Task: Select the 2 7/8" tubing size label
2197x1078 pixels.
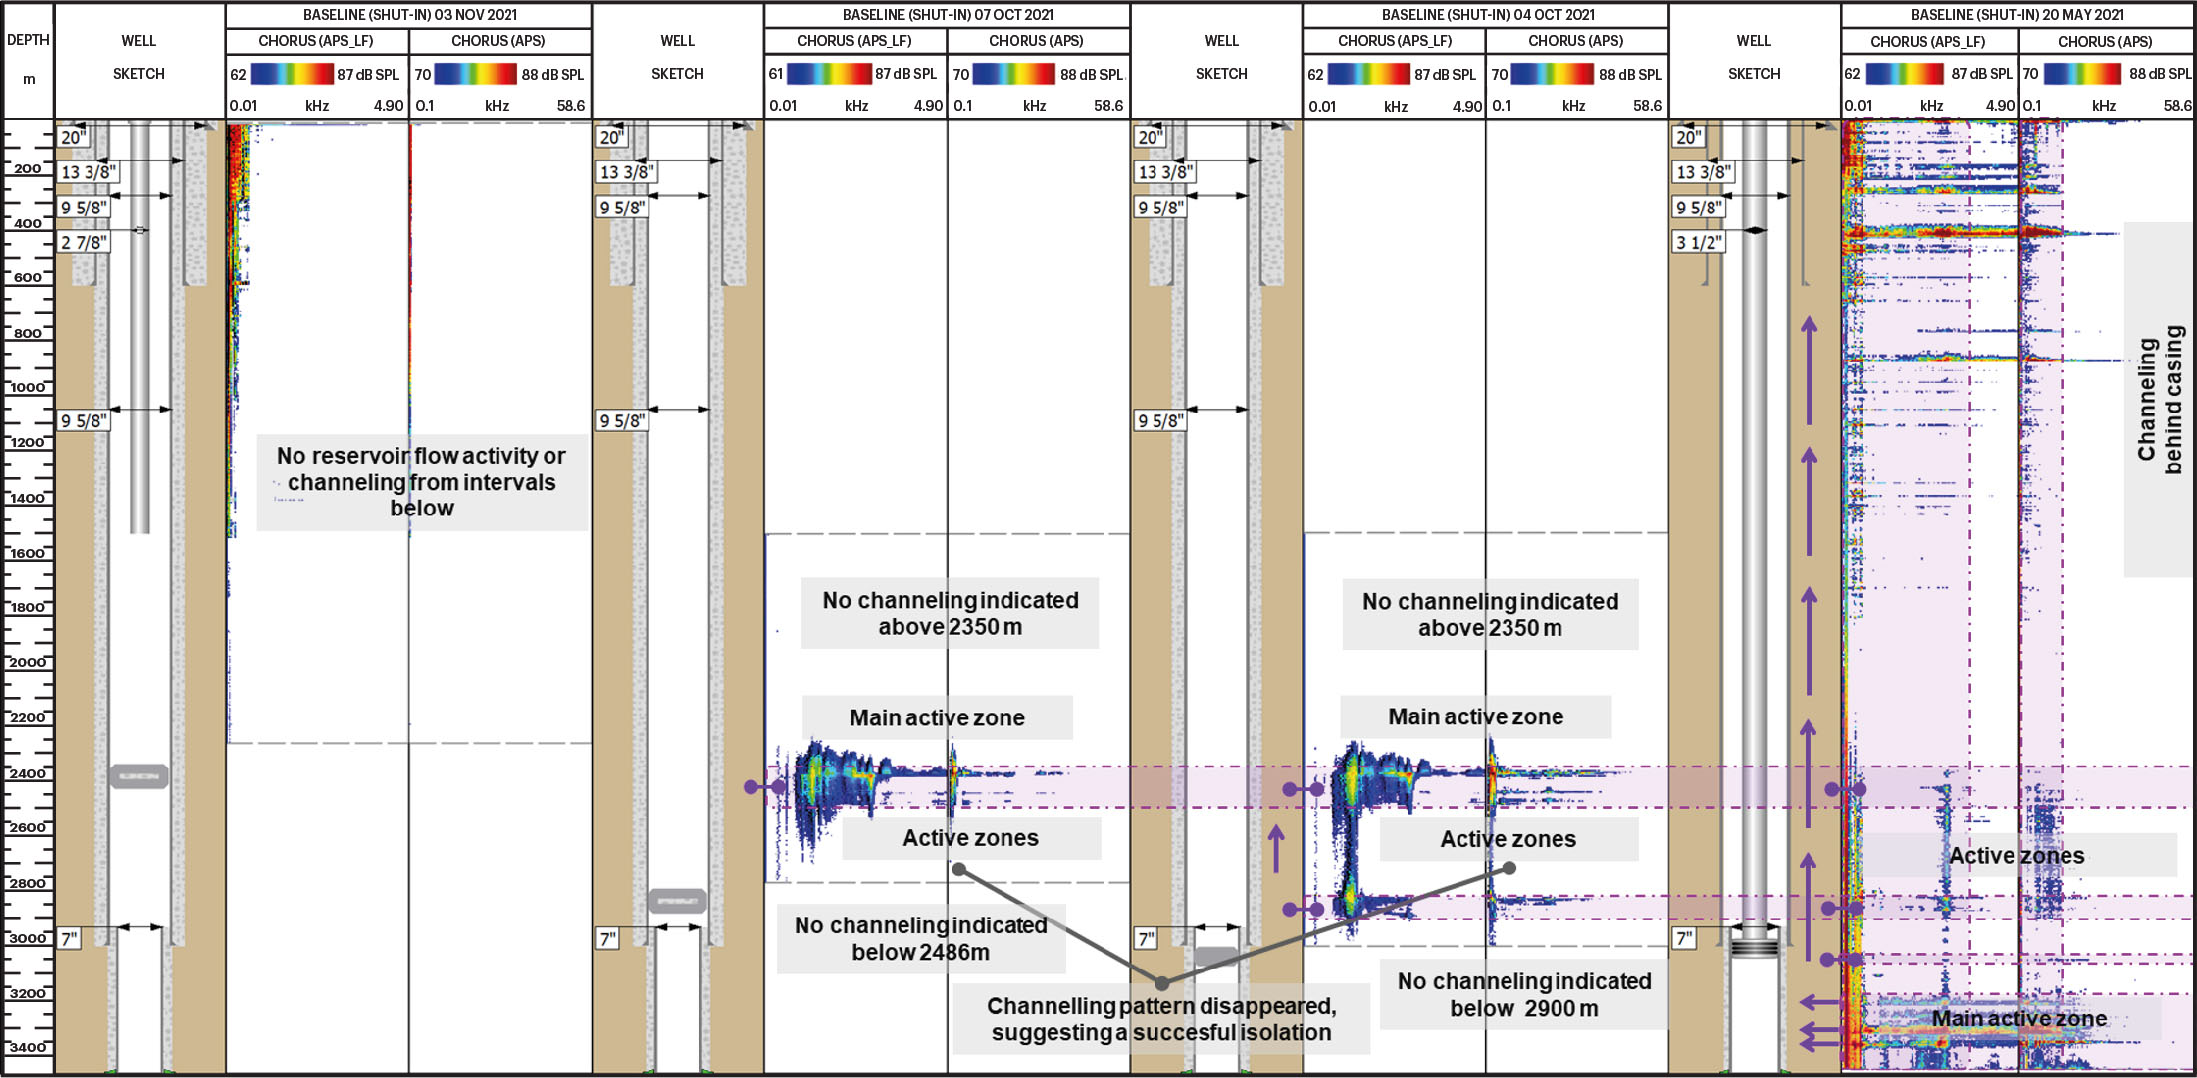Action: click(x=83, y=242)
